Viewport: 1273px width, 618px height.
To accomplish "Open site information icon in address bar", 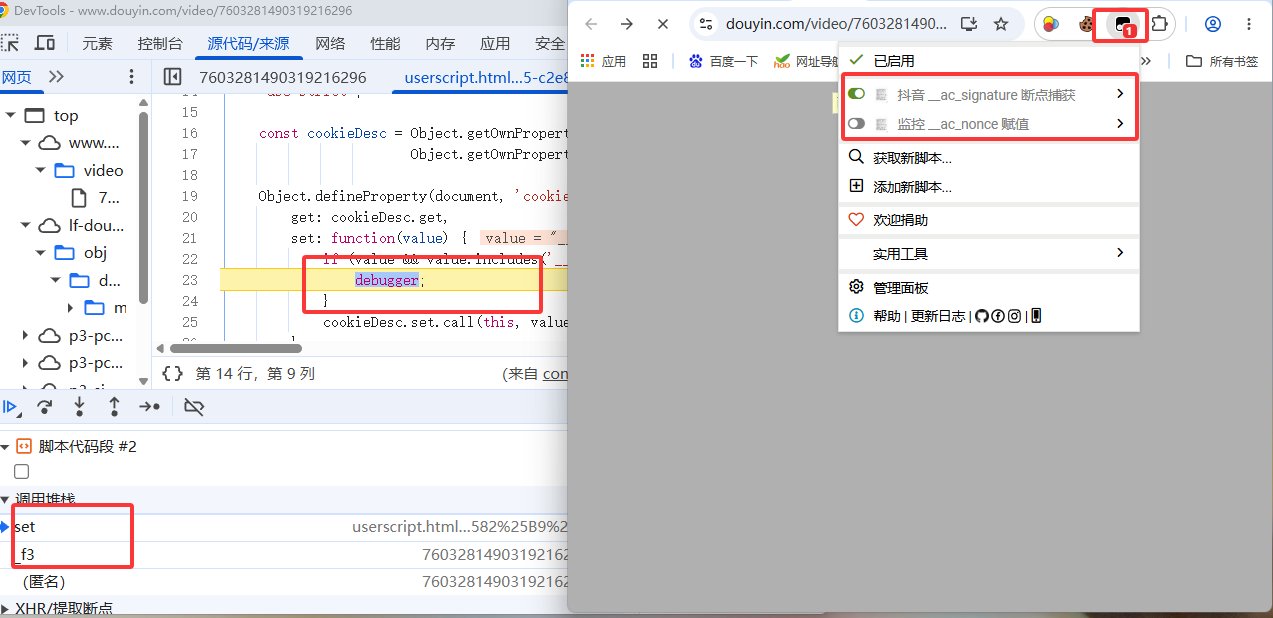I will (x=706, y=24).
